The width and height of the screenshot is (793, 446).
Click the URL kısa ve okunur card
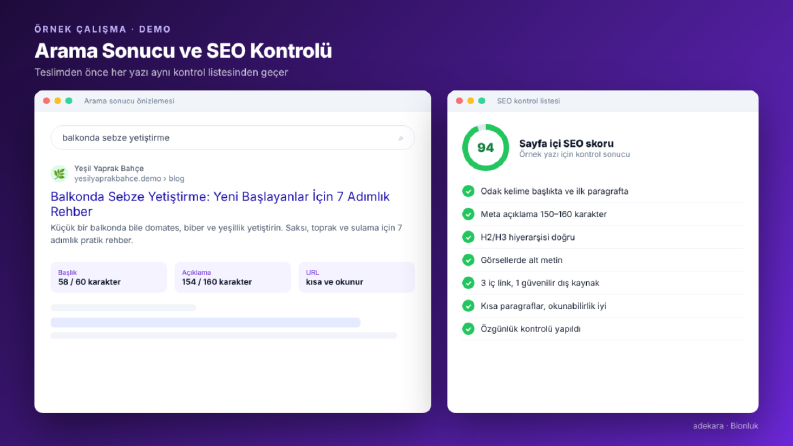pos(357,277)
